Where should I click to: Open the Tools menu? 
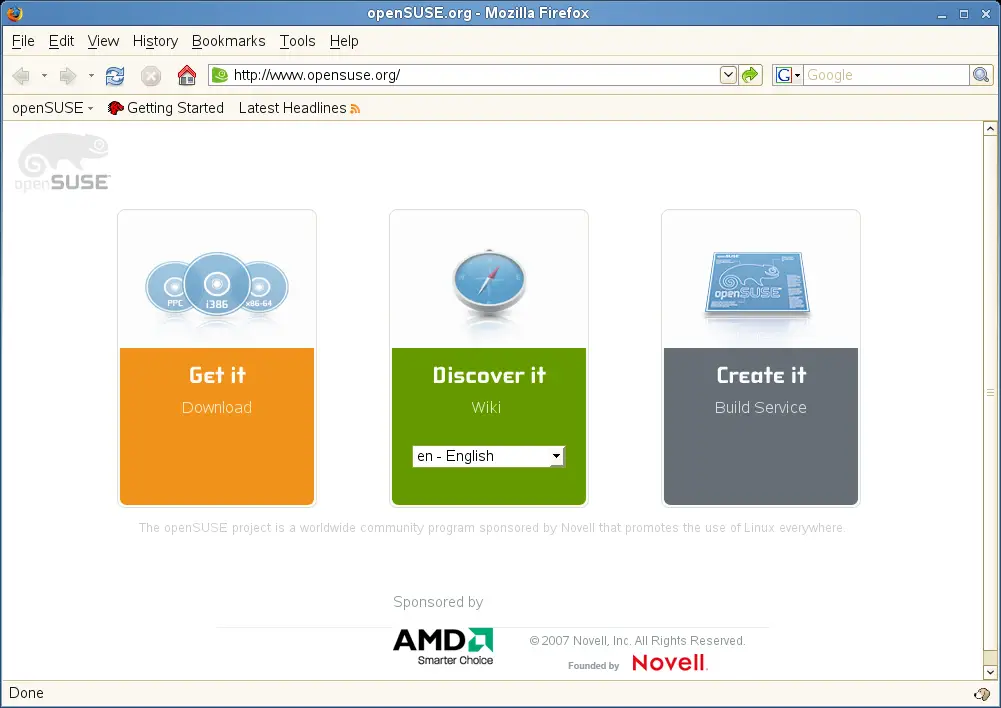[x=297, y=41]
